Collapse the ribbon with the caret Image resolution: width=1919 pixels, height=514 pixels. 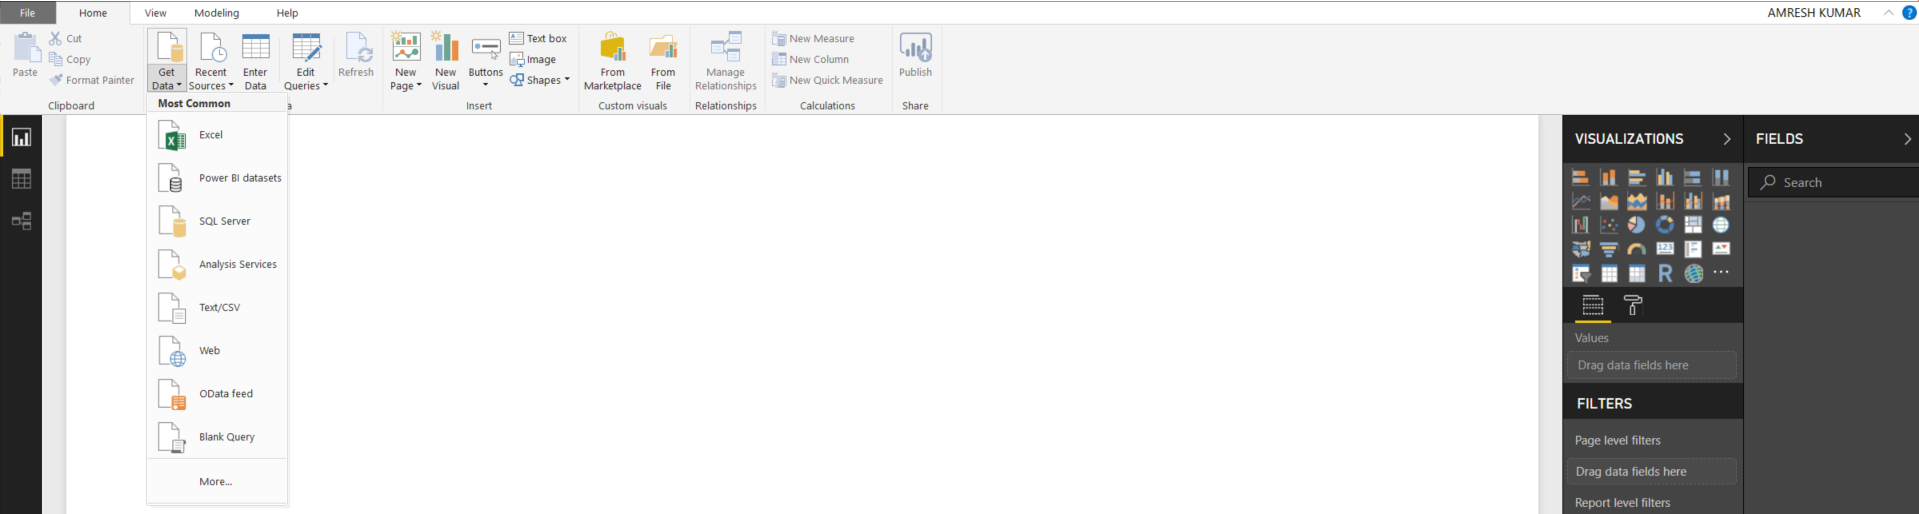(x=1888, y=13)
